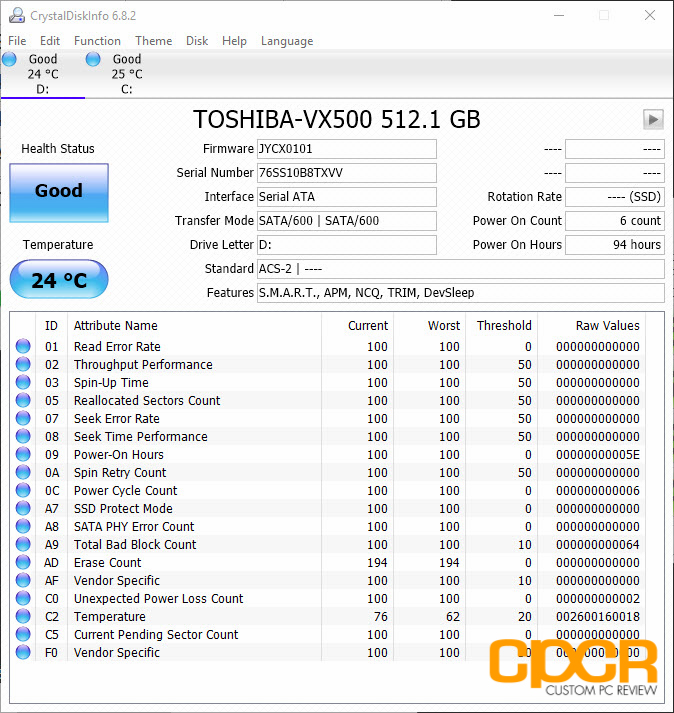Click the Serial Number field
The height and width of the screenshot is (713, 674).
click(x=347, y=173)
